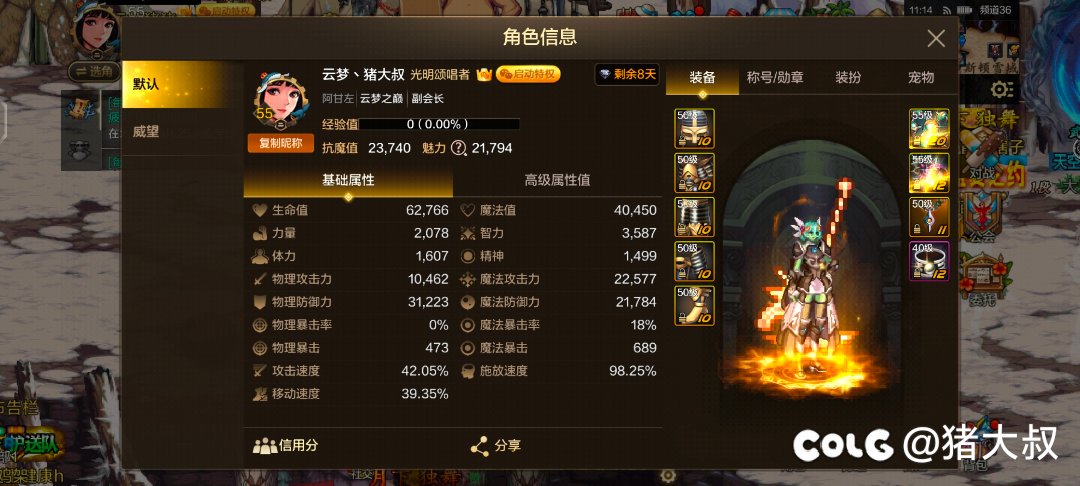1080x486 pixels.
Task: Click the settings gear behind the panel
Action: (x=1002, y=89)
